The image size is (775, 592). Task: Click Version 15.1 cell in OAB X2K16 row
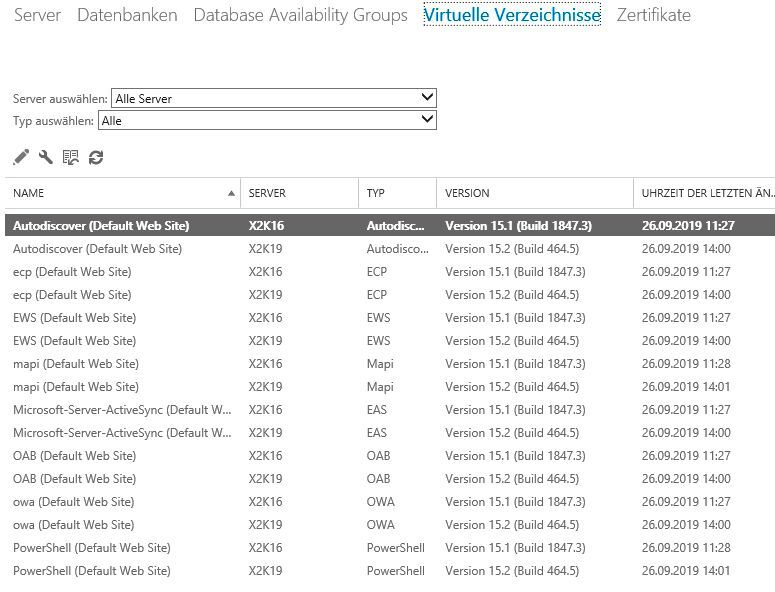tap(515, 456)
